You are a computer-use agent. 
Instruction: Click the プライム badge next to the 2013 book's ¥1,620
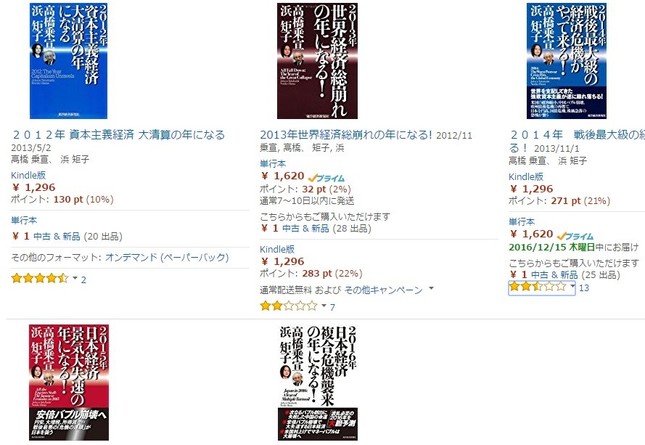(326, 178)
